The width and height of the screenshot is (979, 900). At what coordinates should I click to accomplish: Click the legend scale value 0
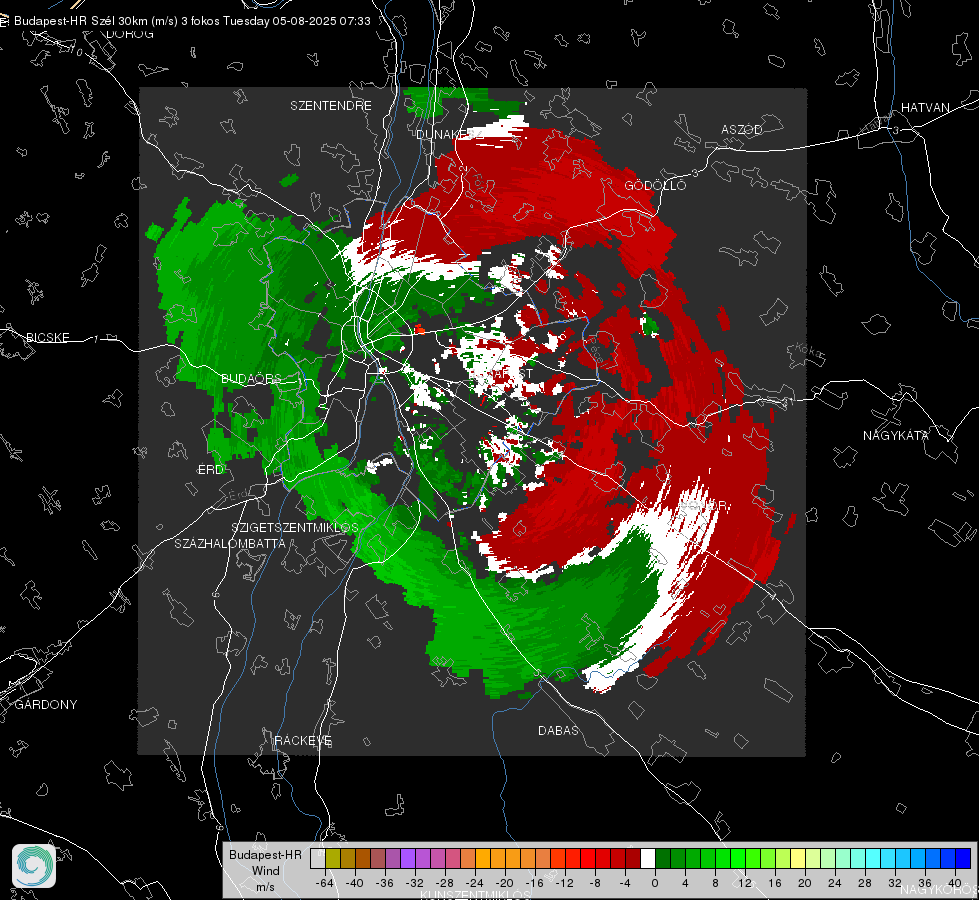654,883
